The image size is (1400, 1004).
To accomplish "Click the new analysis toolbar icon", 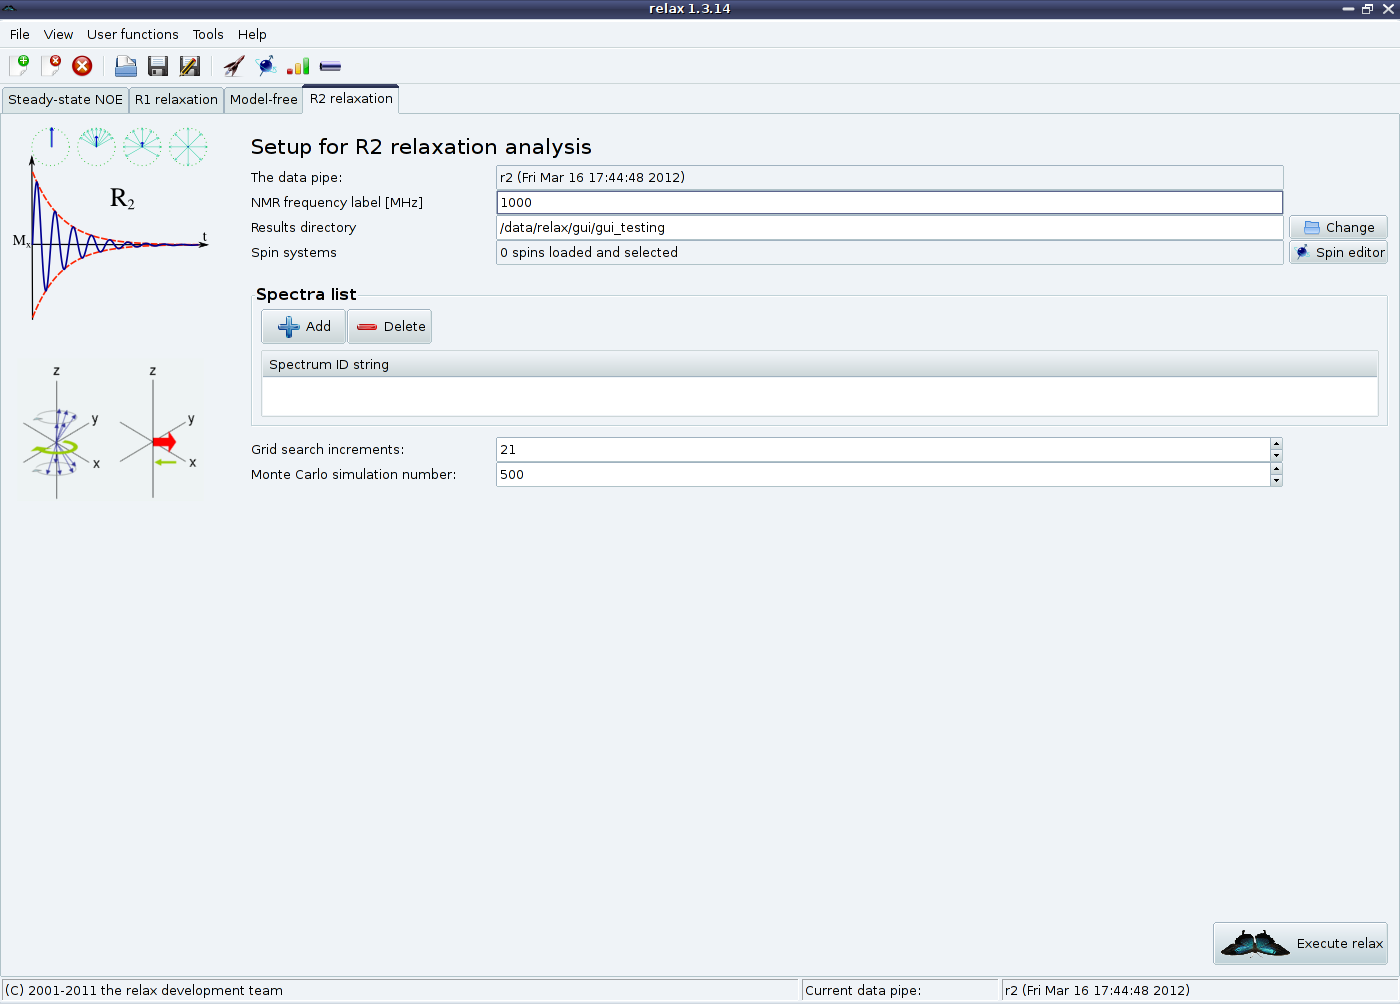I will (19, 66).
